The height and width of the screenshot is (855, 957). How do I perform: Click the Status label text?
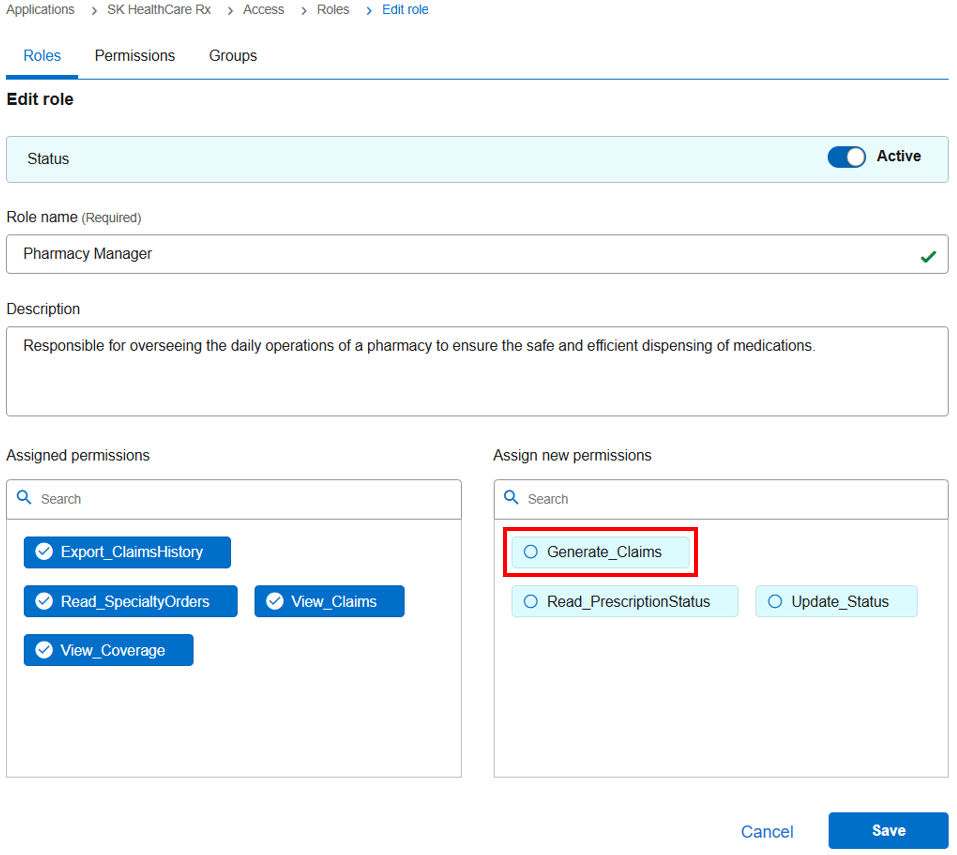coord(48,159)
